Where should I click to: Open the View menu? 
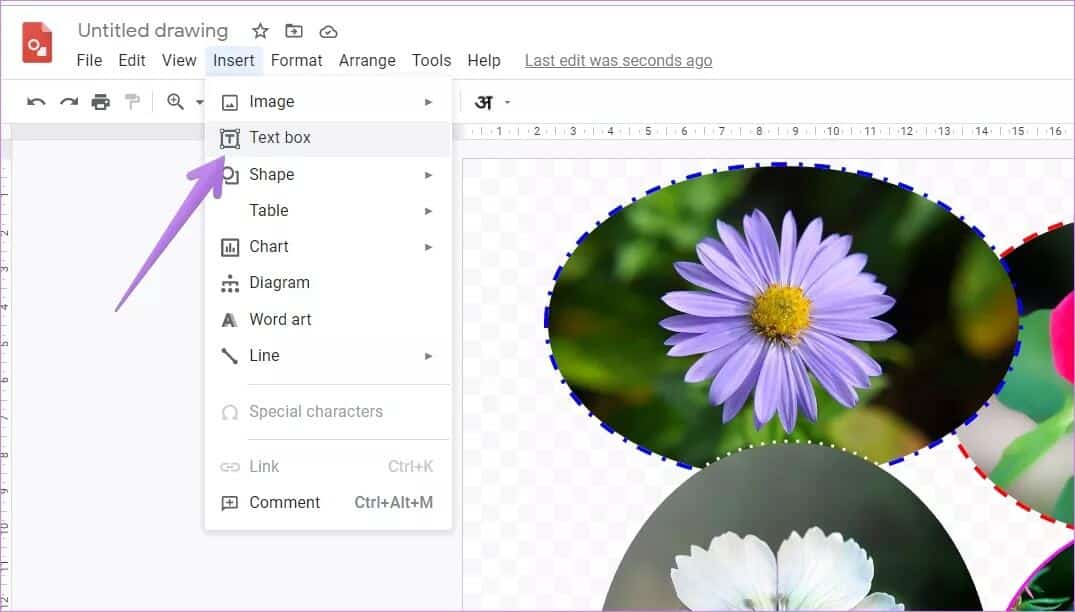[179, 60]
